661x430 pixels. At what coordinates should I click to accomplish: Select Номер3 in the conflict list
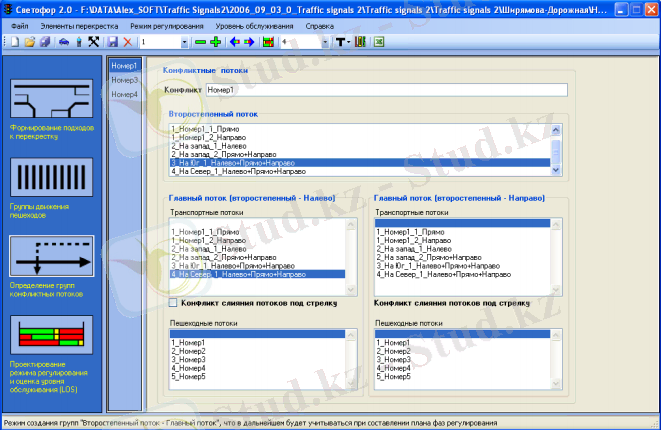[x=125, y=80]
